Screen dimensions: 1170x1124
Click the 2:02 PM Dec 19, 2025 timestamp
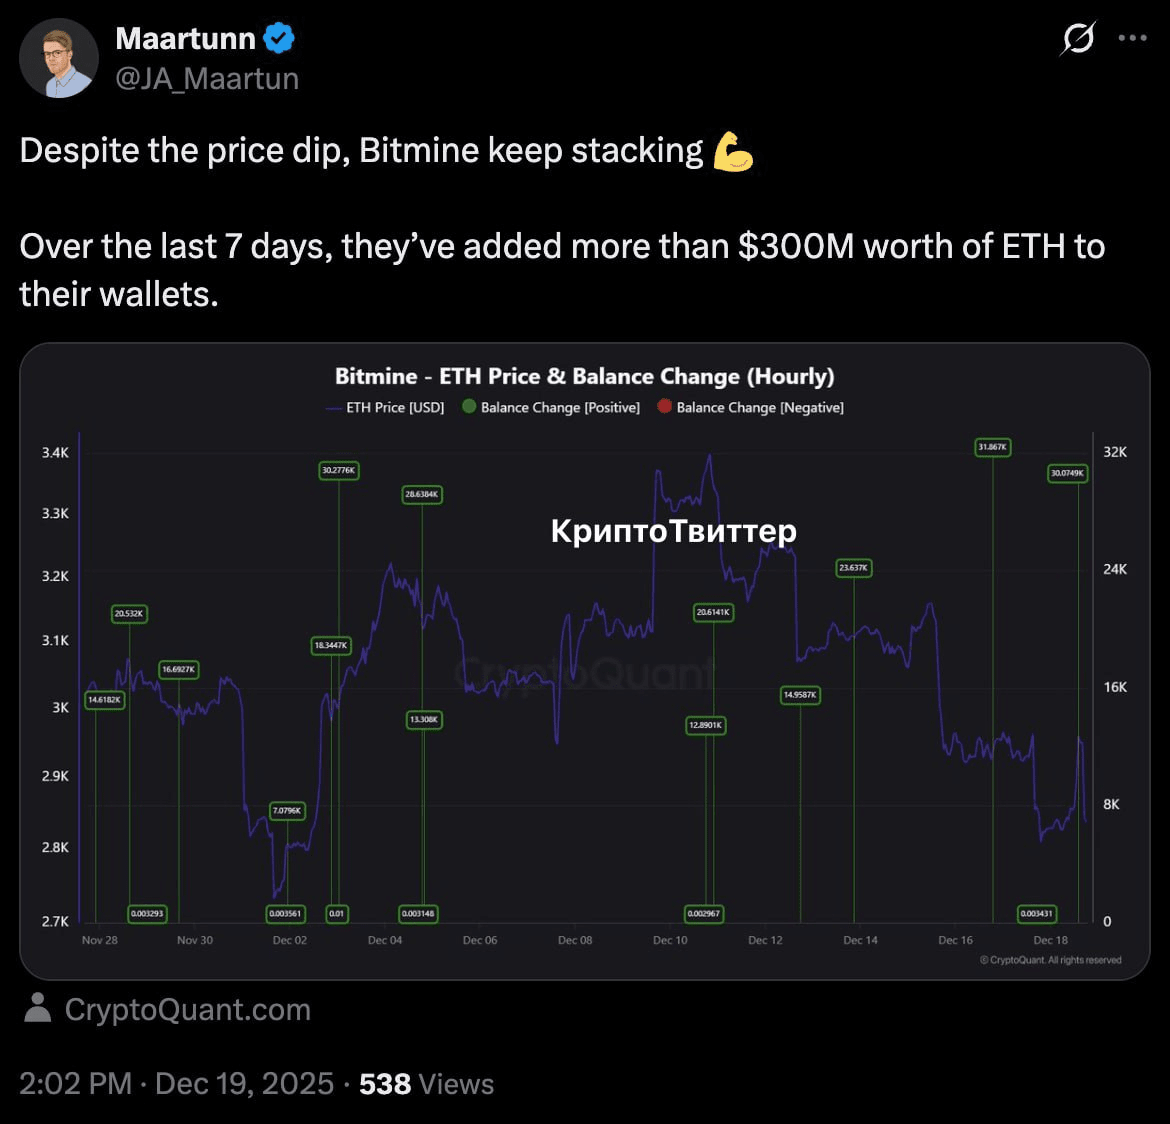pos(176,1084)
